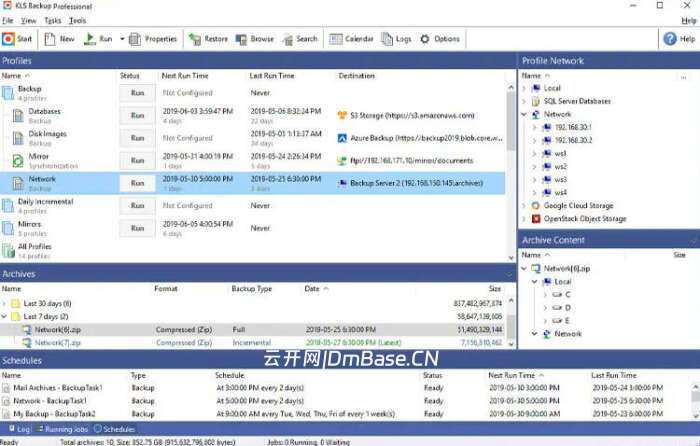This screenshot has height=446, width=700.
Task: Collapse Network[6].zip in Archive Content
Action: pos(524,269)
